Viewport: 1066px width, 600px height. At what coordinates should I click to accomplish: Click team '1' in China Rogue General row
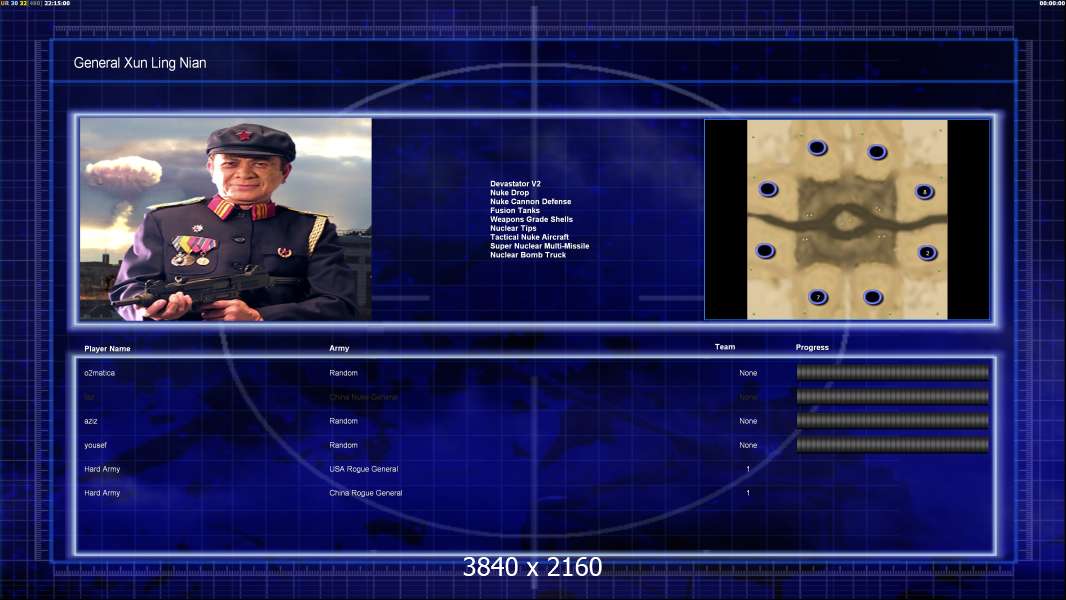[748, 493]
